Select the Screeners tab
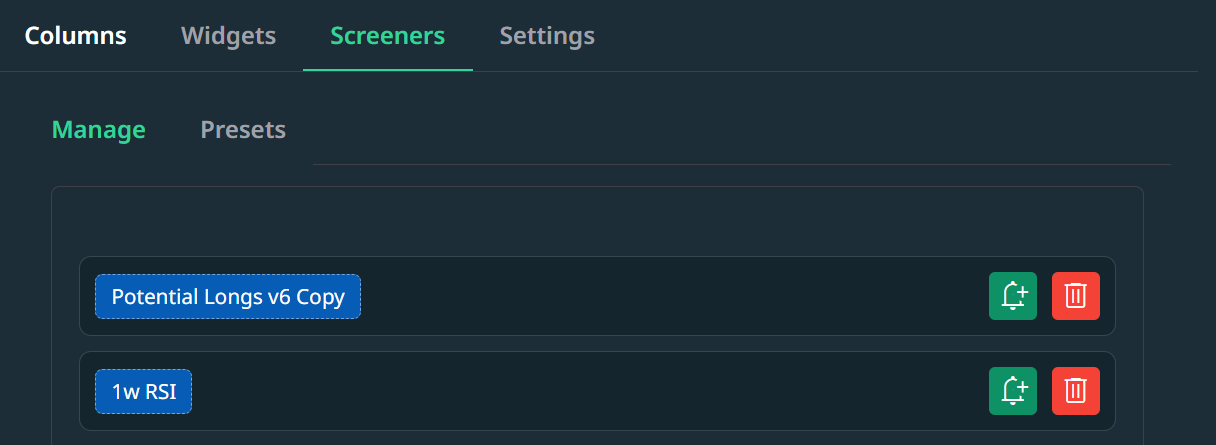 click(x=388, y=36)
